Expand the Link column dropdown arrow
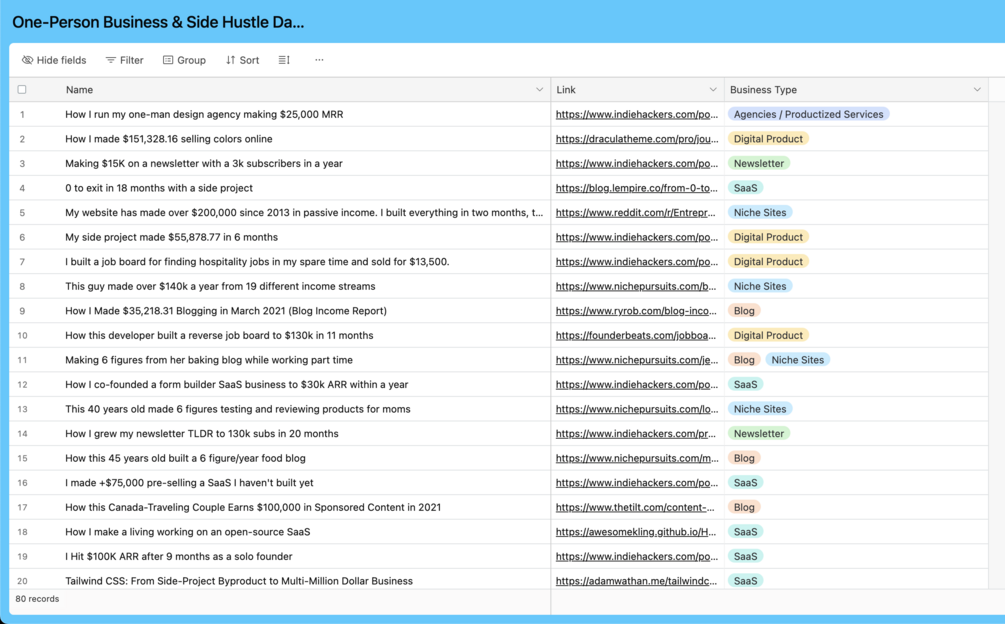The image size is (1005, 624). click(x=713, y=90)
